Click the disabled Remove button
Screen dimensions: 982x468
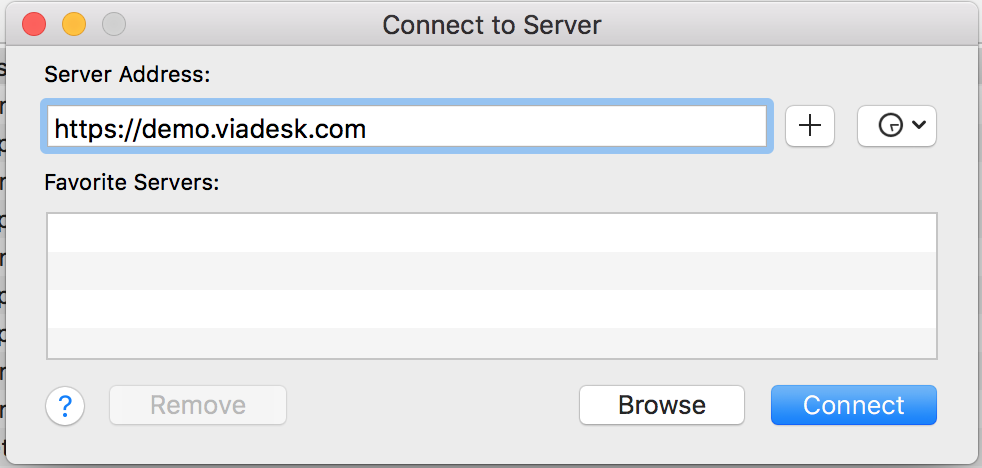pyautogui.click(x=198, y=405)
